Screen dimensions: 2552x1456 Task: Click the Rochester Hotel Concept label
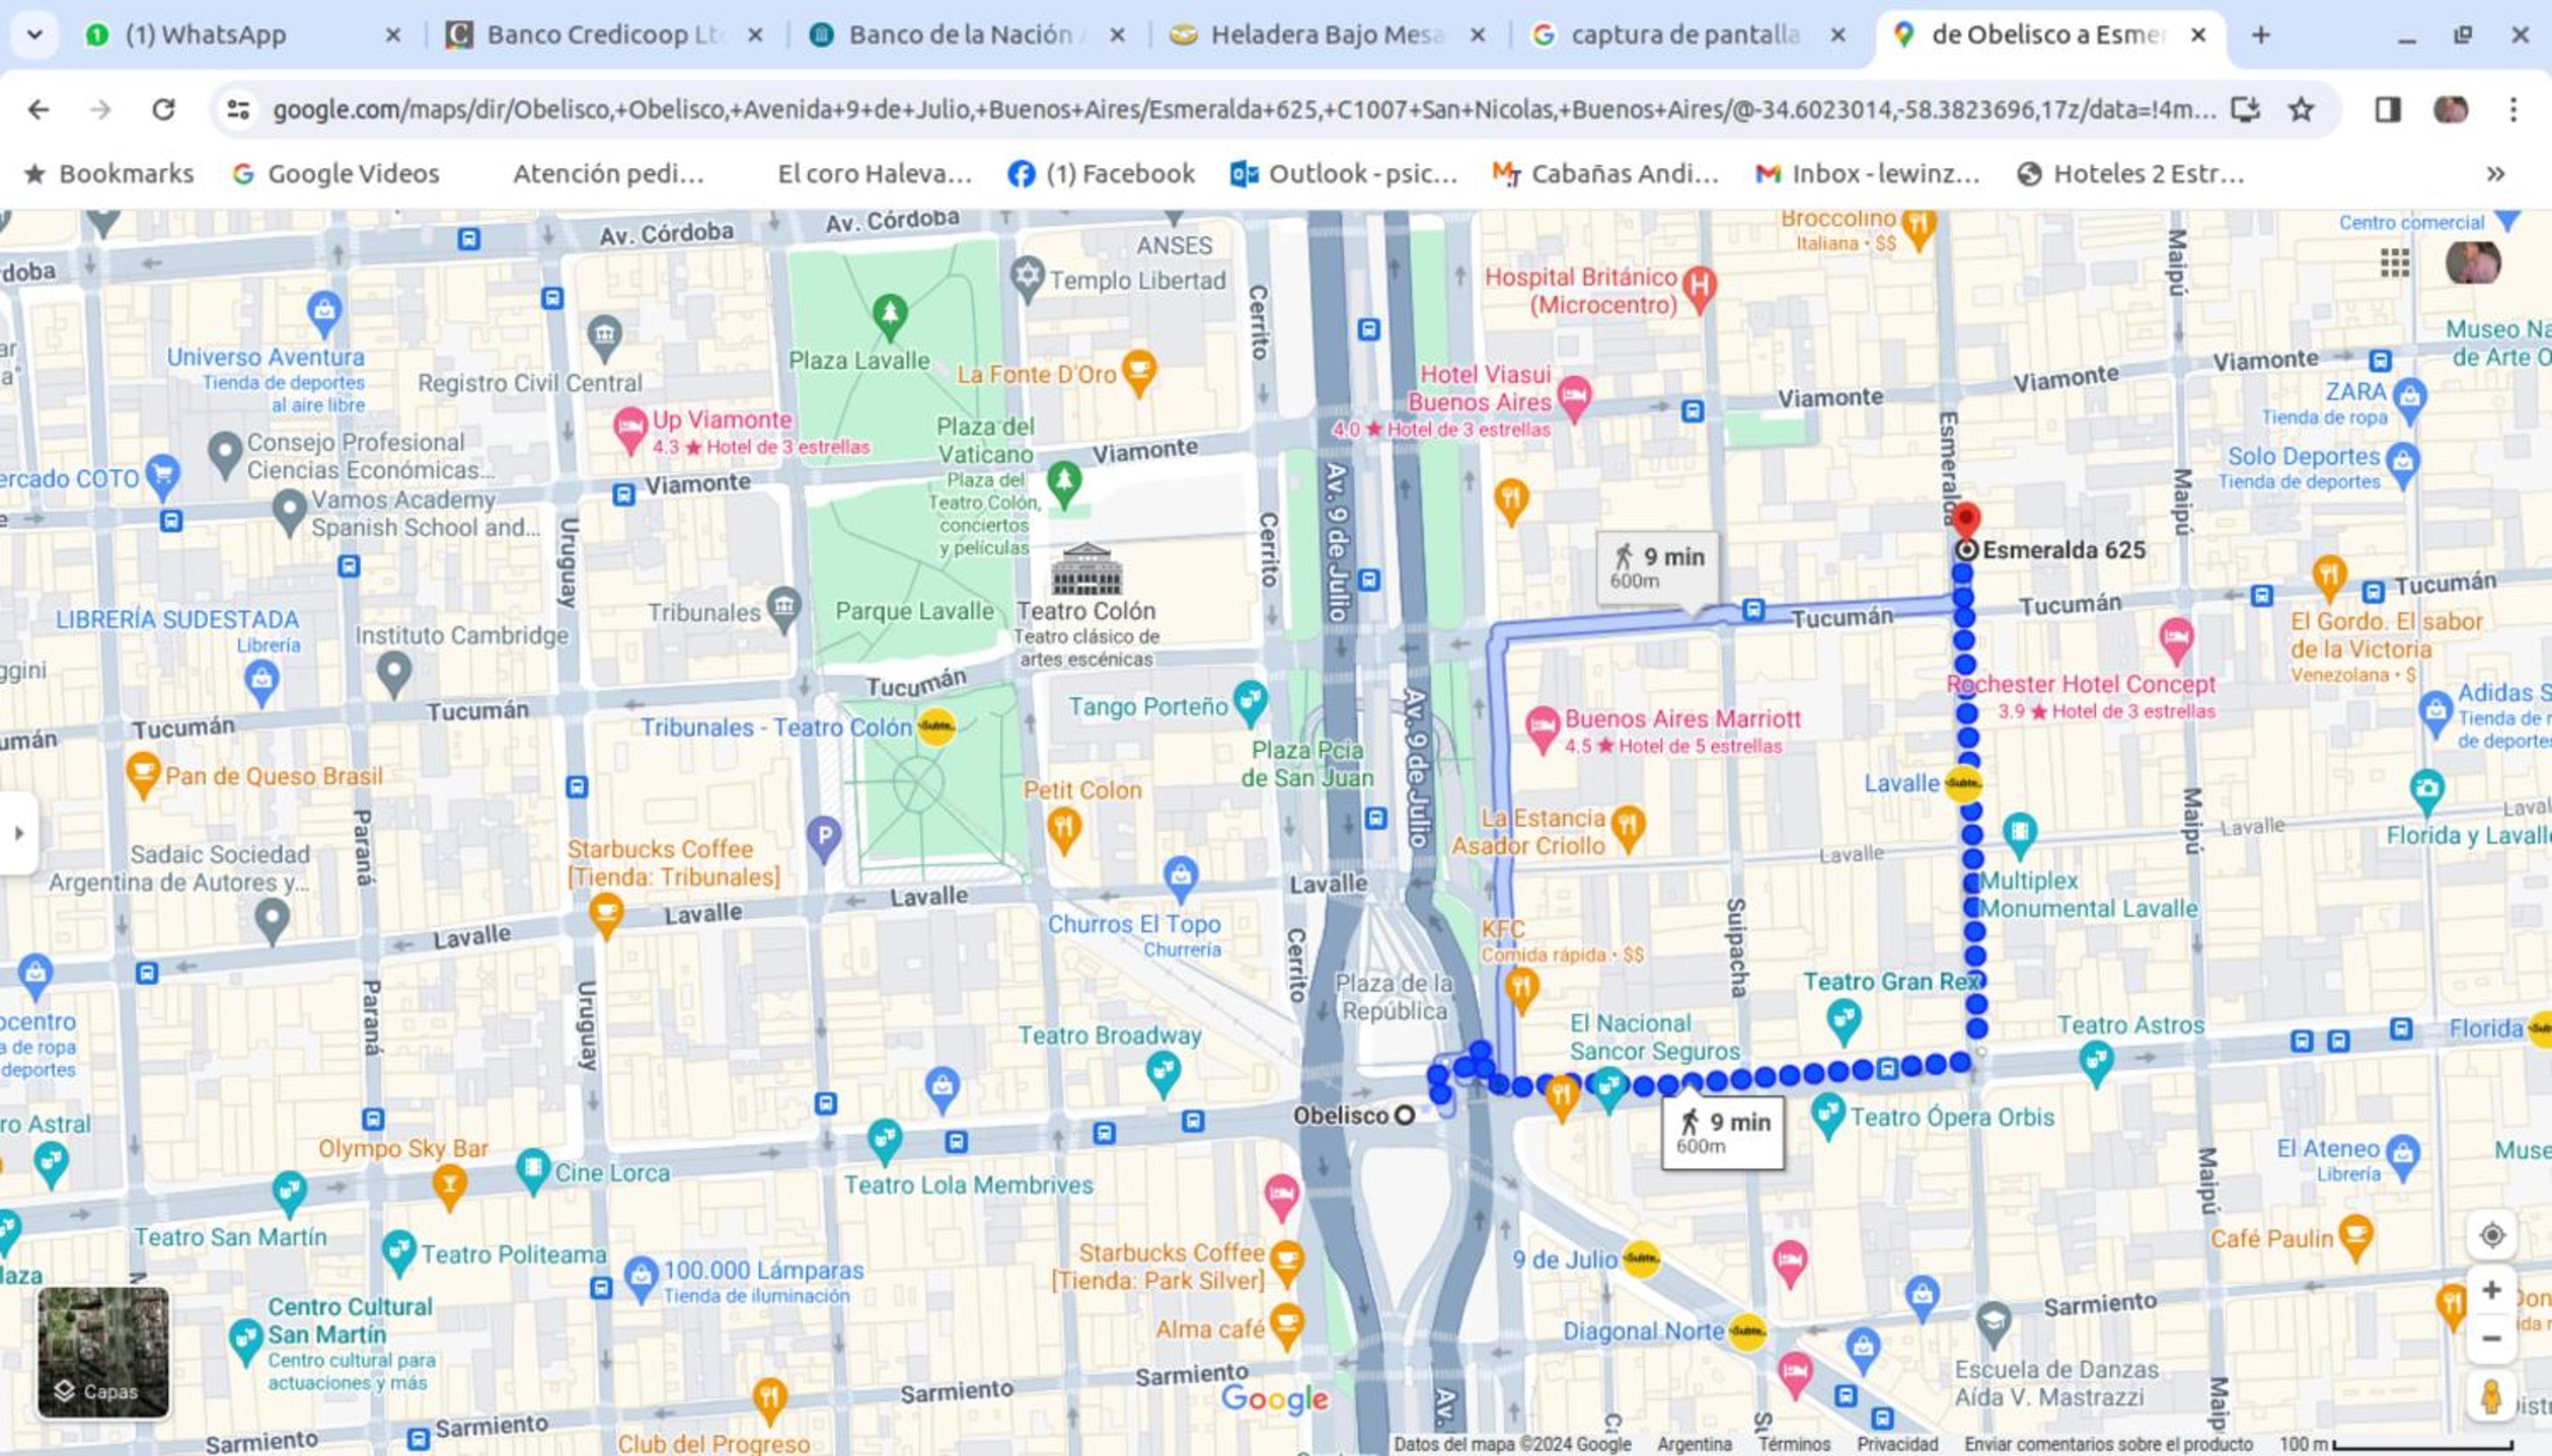(2081, 685)
